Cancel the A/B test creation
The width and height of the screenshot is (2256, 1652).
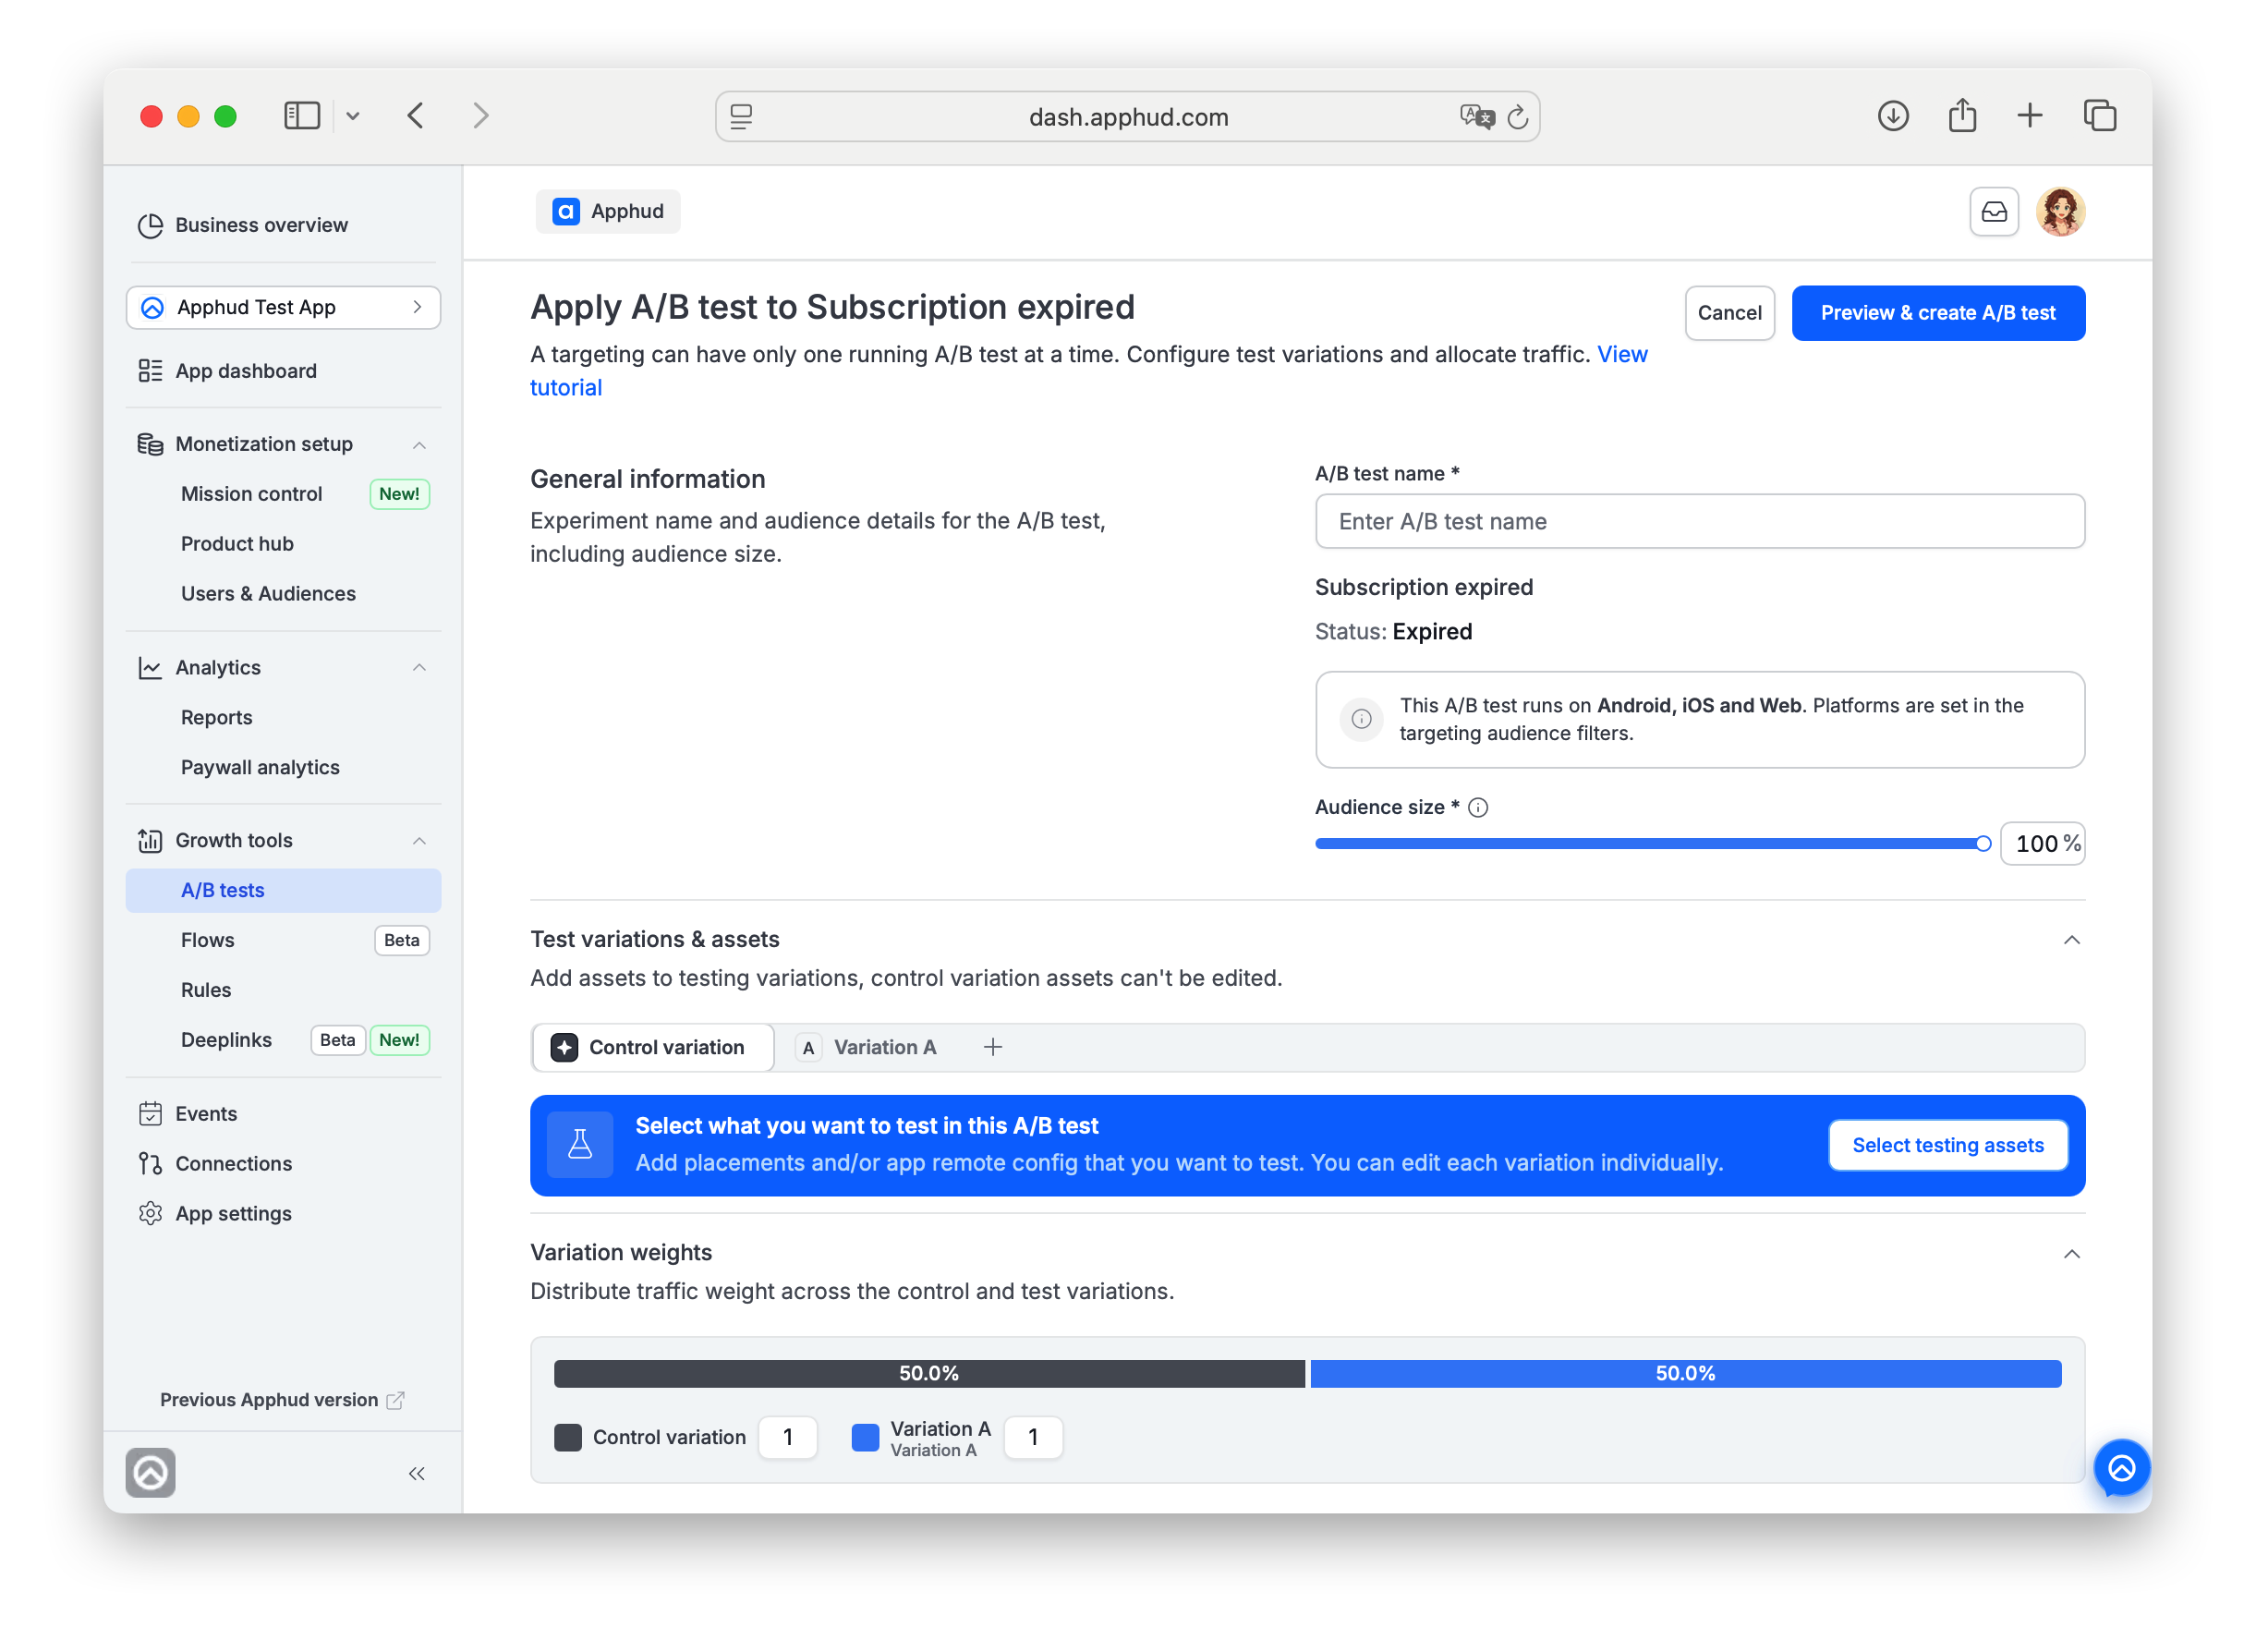[x=1729, y=313]
